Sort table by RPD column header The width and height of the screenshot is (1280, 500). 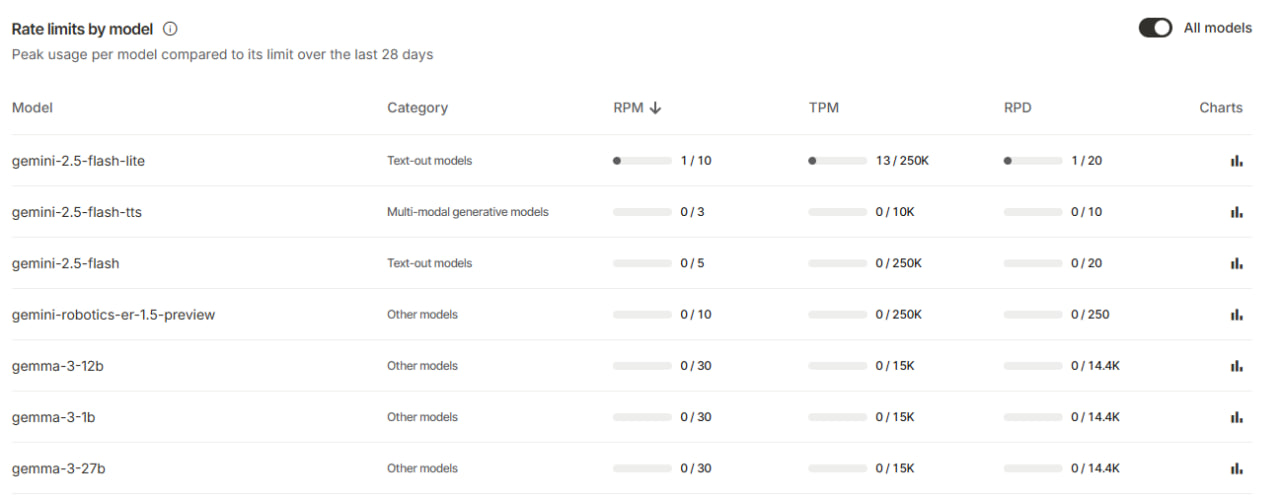[1017, 108]
